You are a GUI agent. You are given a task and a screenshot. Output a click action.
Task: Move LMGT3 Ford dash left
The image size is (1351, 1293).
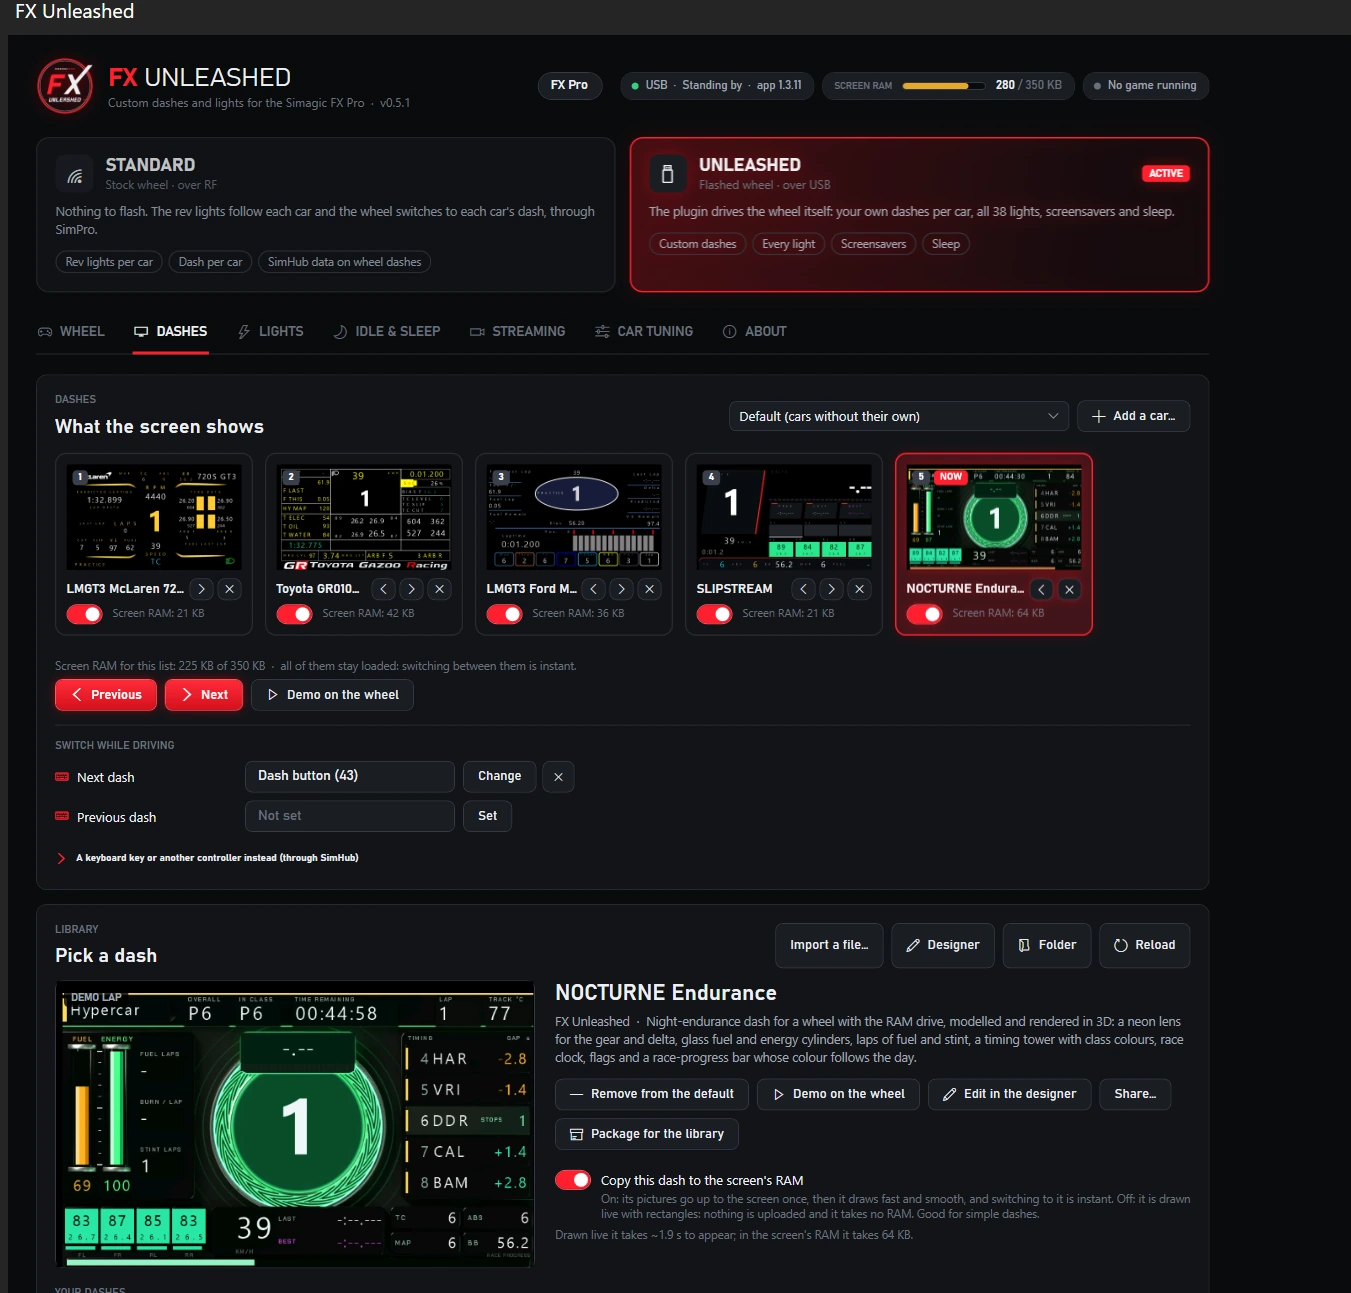pos(594,589)
